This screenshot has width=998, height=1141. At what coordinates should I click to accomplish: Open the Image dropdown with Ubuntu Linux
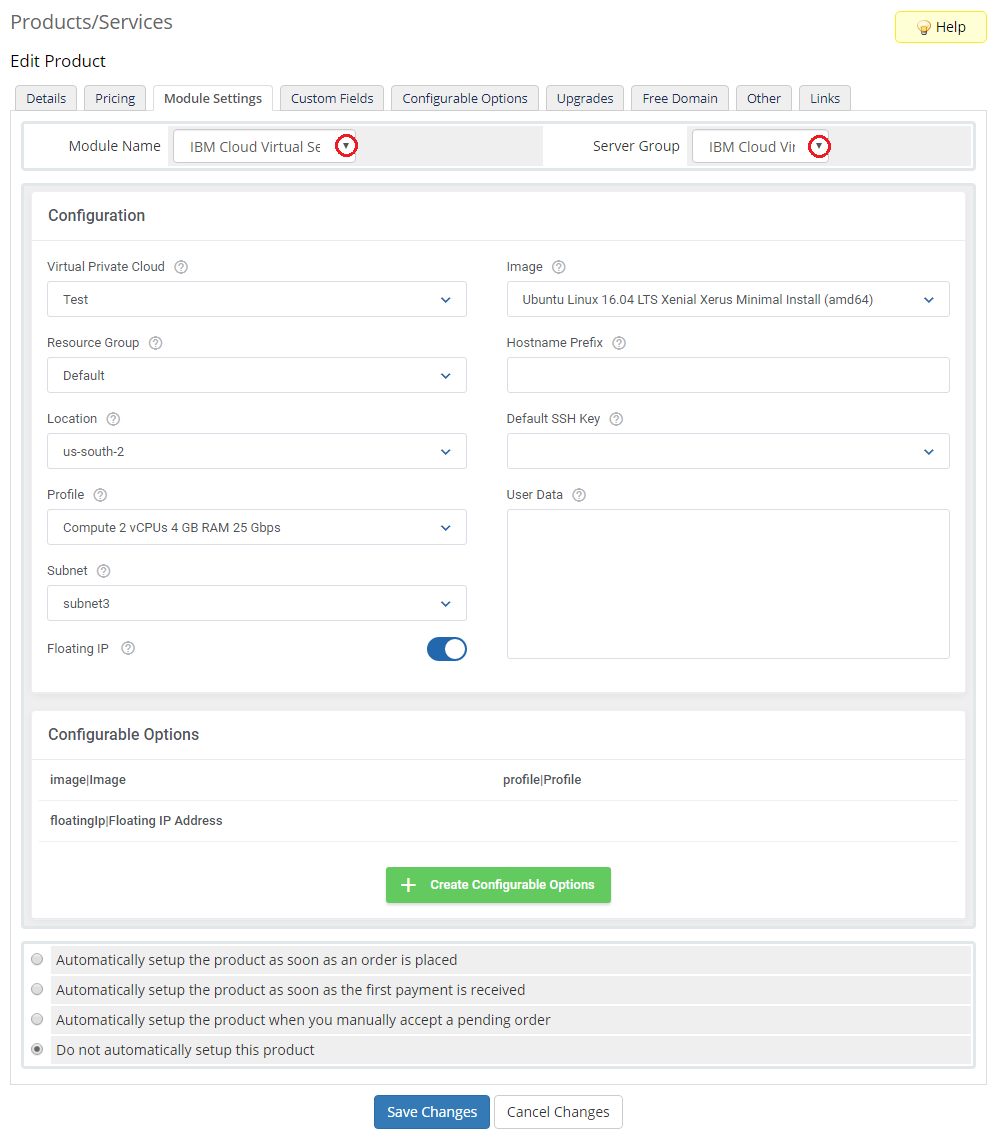point(728,299)
